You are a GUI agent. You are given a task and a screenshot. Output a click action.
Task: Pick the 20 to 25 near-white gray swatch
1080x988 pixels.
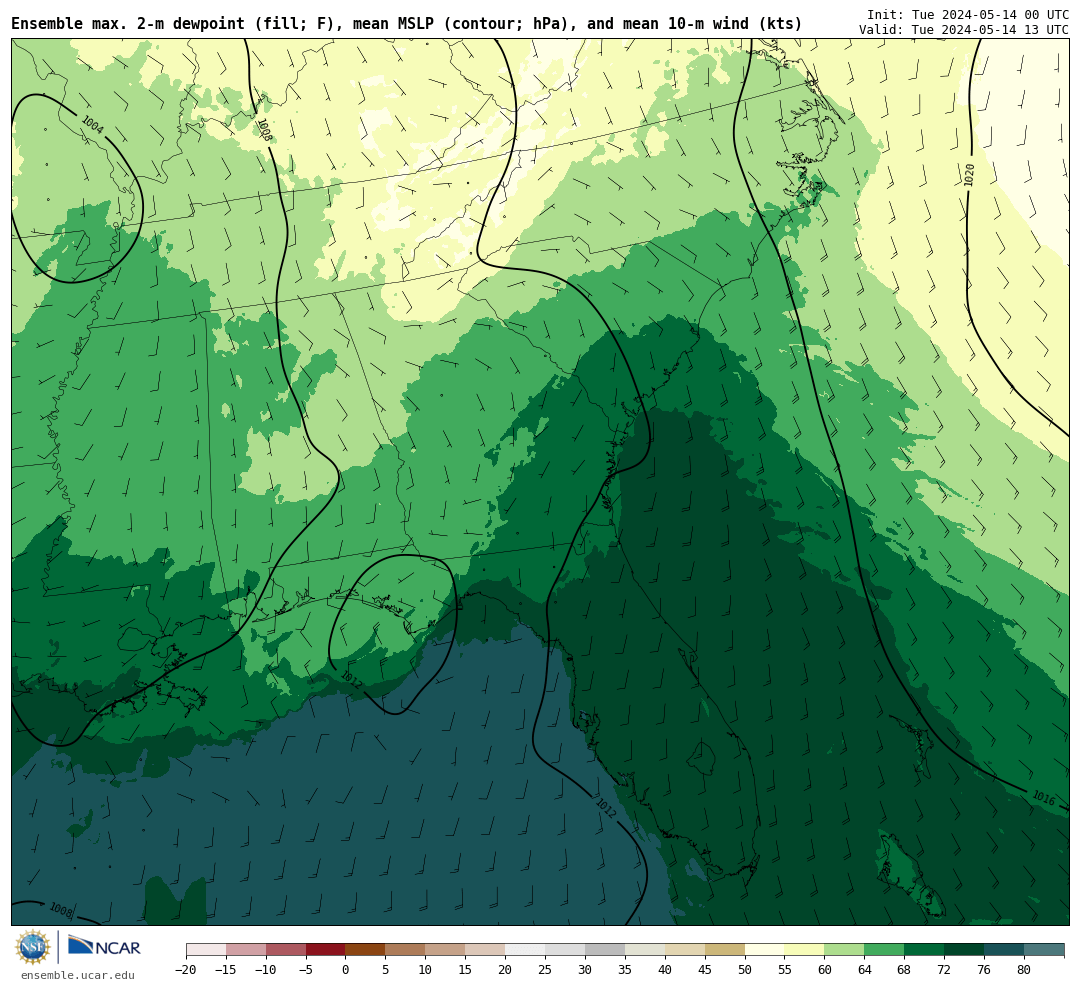coord(526,950)
